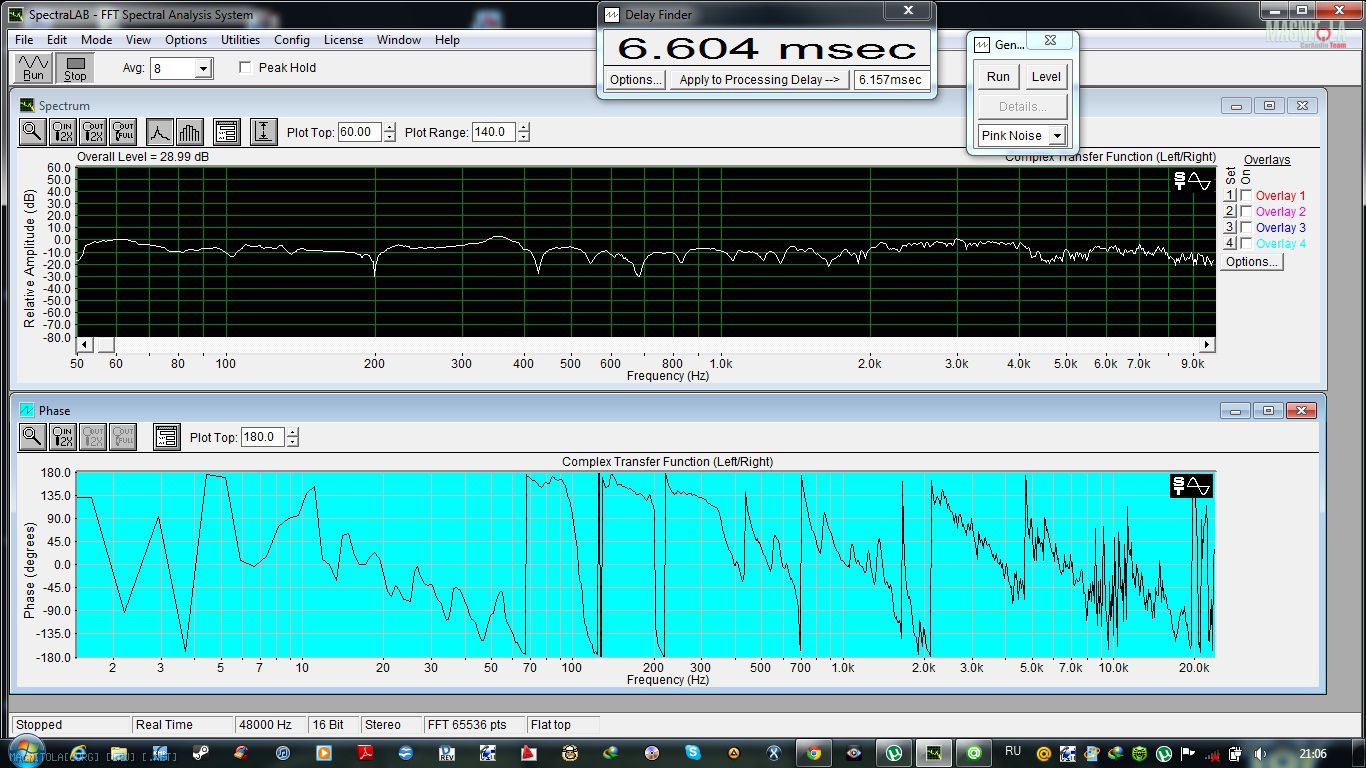Increase Phase Plot Top with up arrow

[x=292, y=432]
